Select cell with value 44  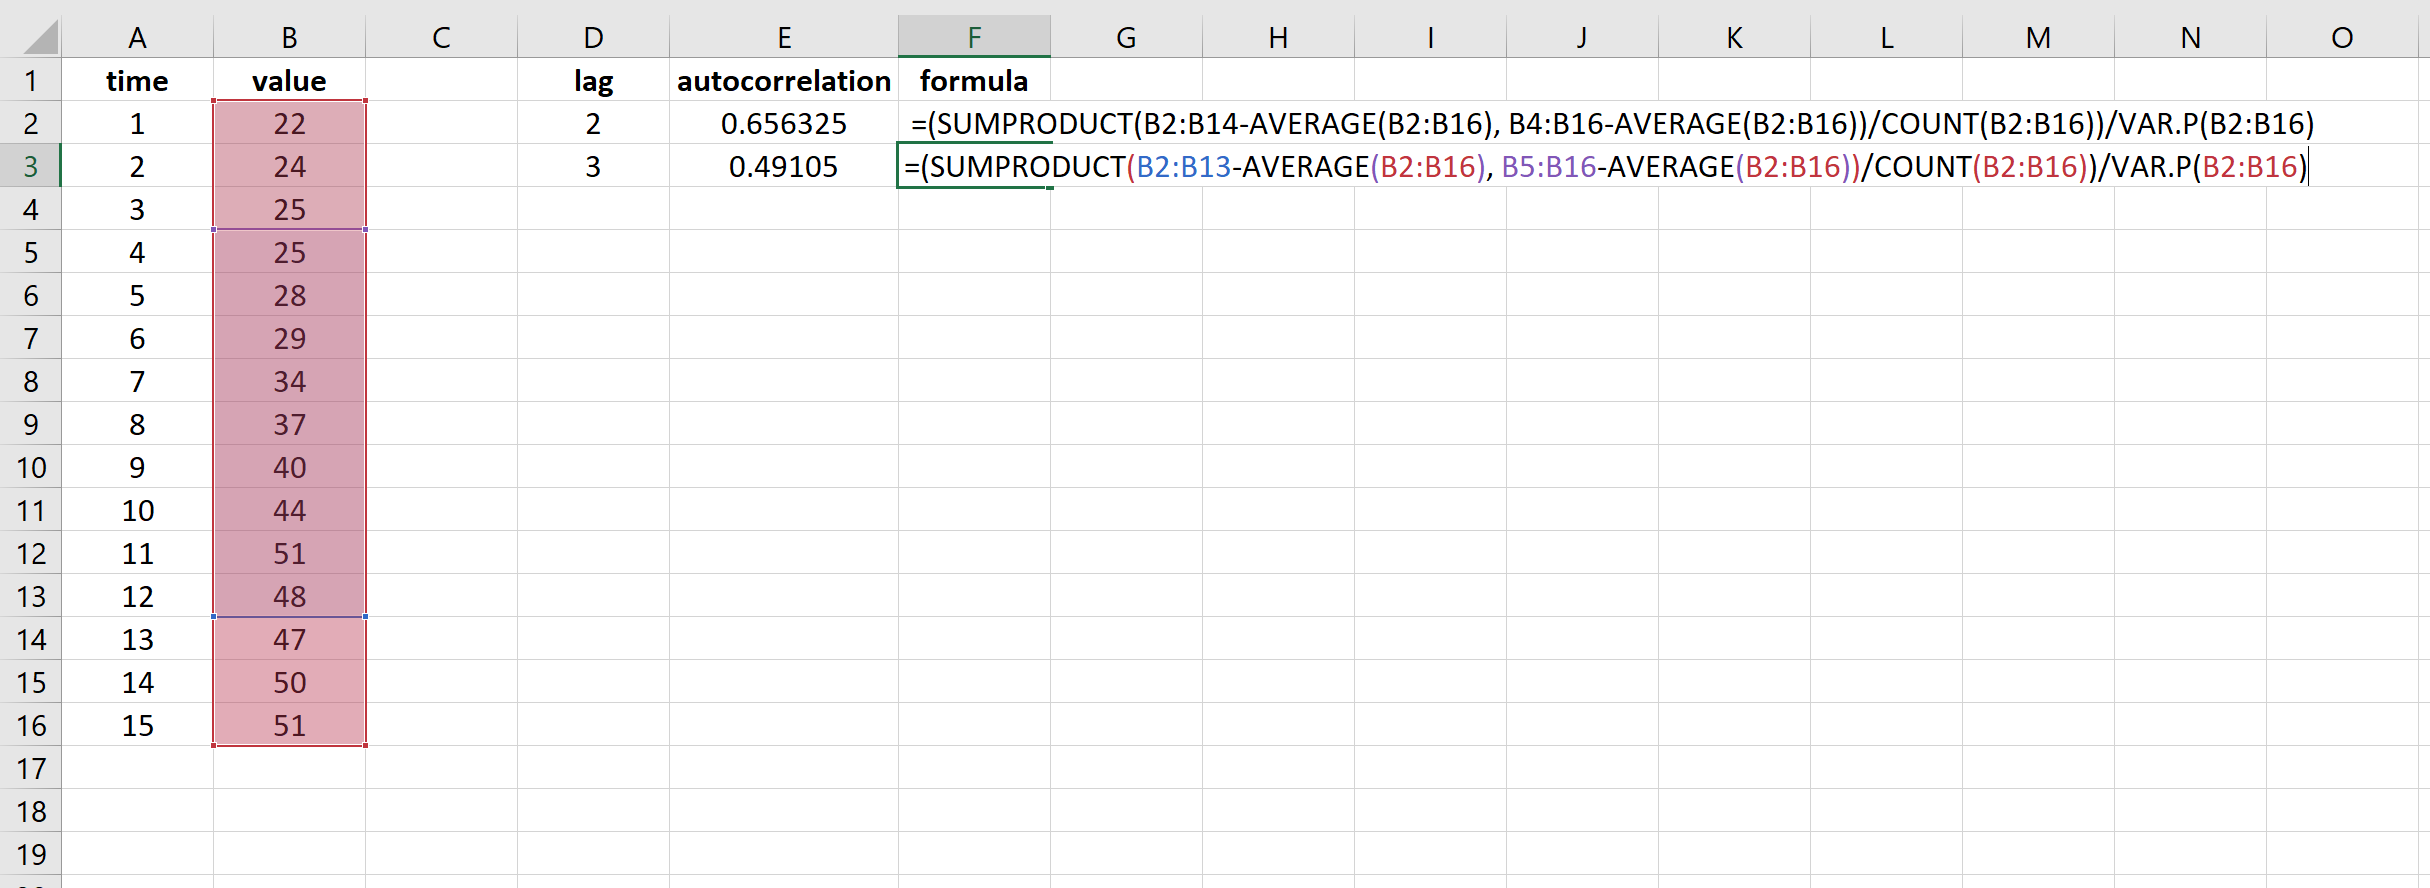(289, 510)
